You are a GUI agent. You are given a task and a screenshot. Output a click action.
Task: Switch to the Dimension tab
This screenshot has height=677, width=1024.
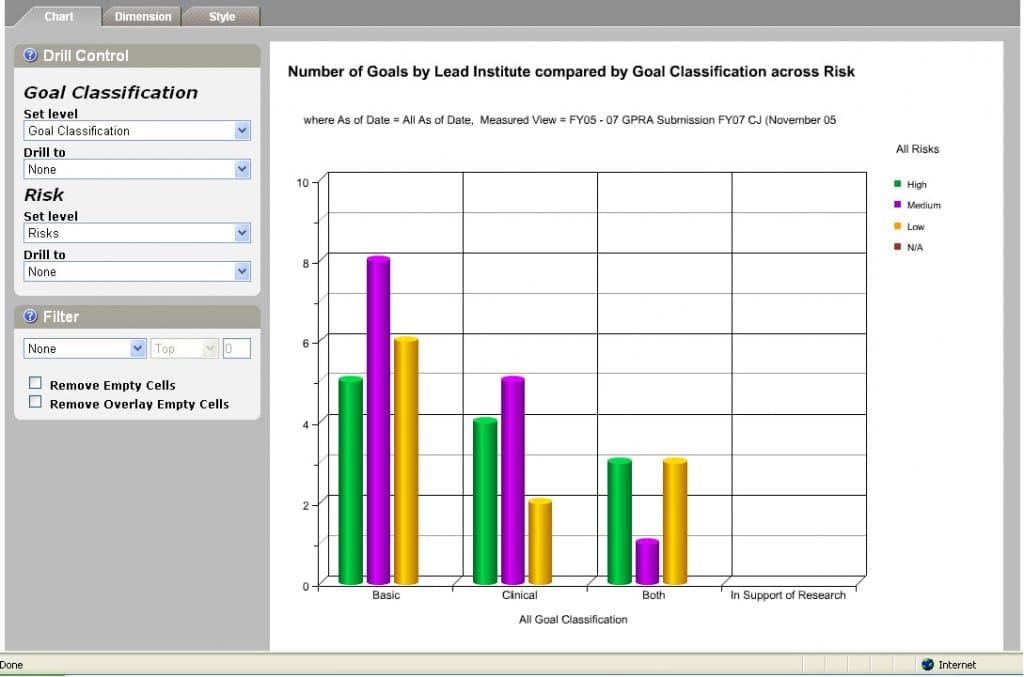[x=141, y=16]
